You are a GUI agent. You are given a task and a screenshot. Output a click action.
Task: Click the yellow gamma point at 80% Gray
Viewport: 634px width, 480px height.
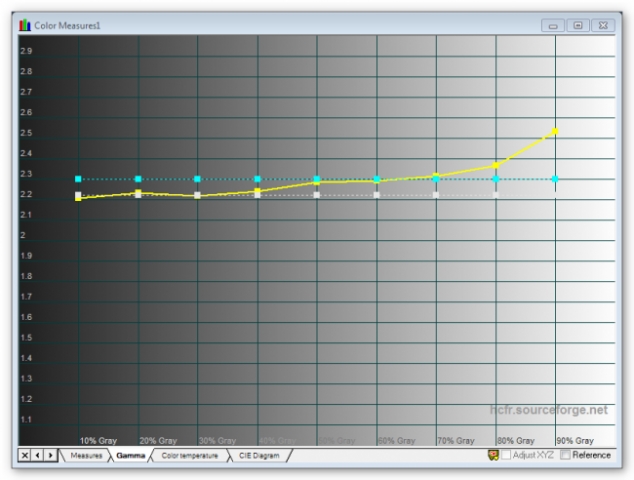tap(495, 166)
